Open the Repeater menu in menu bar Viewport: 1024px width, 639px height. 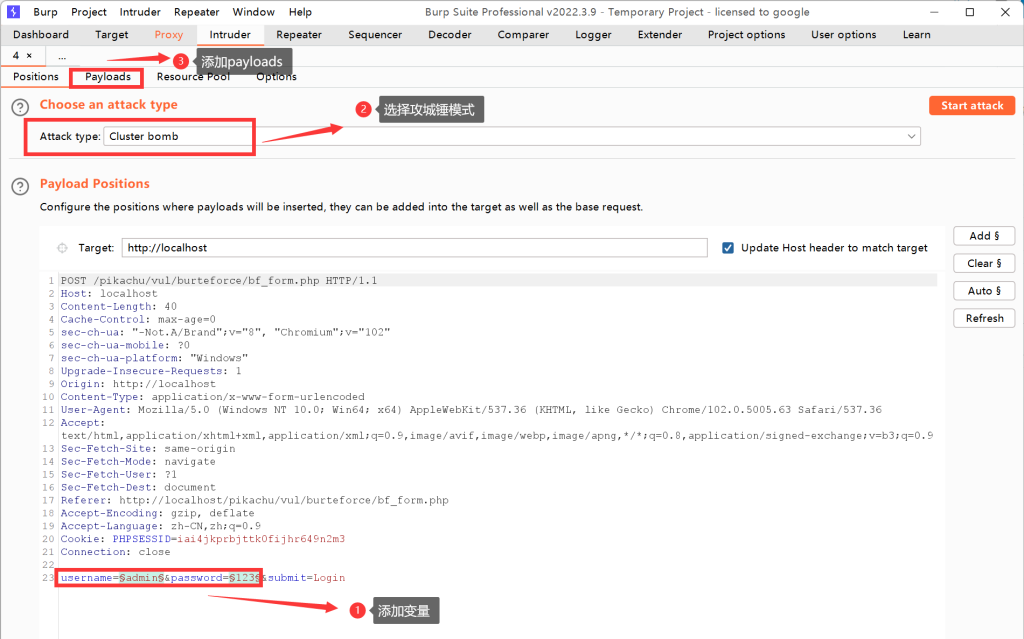tap(197, 12)
